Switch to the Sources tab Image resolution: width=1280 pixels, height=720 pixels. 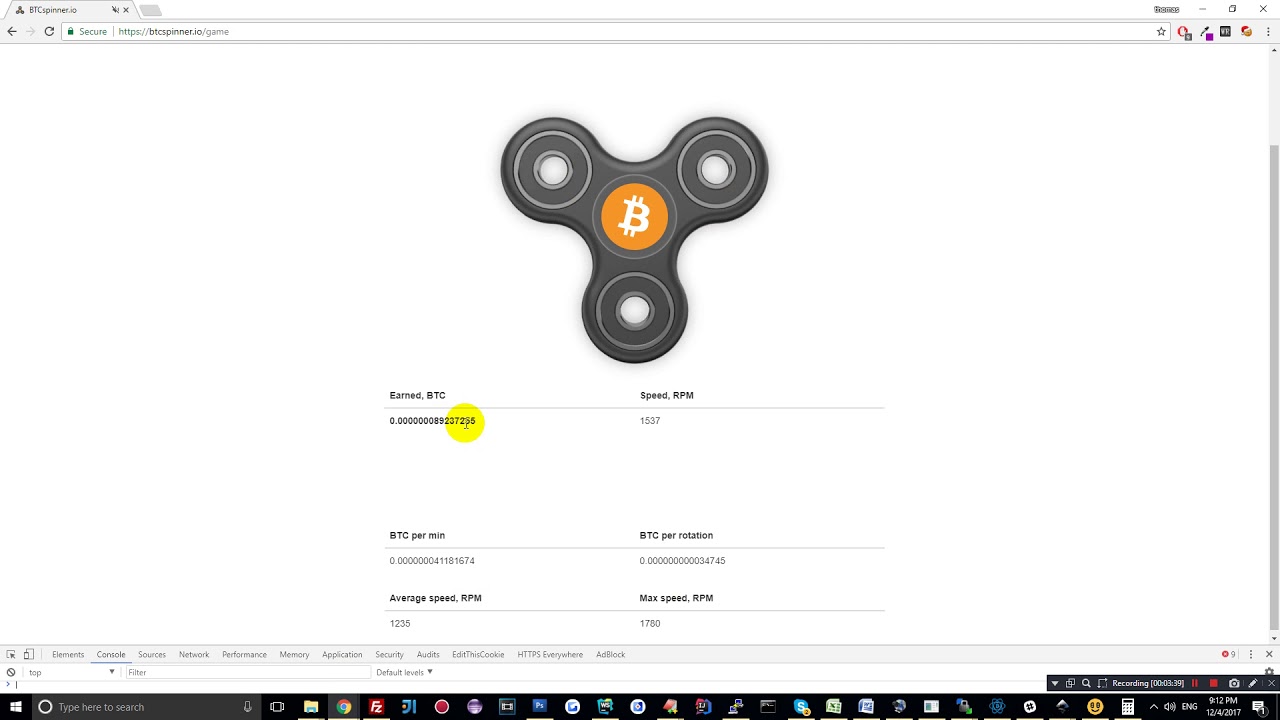tap(152, 655)
